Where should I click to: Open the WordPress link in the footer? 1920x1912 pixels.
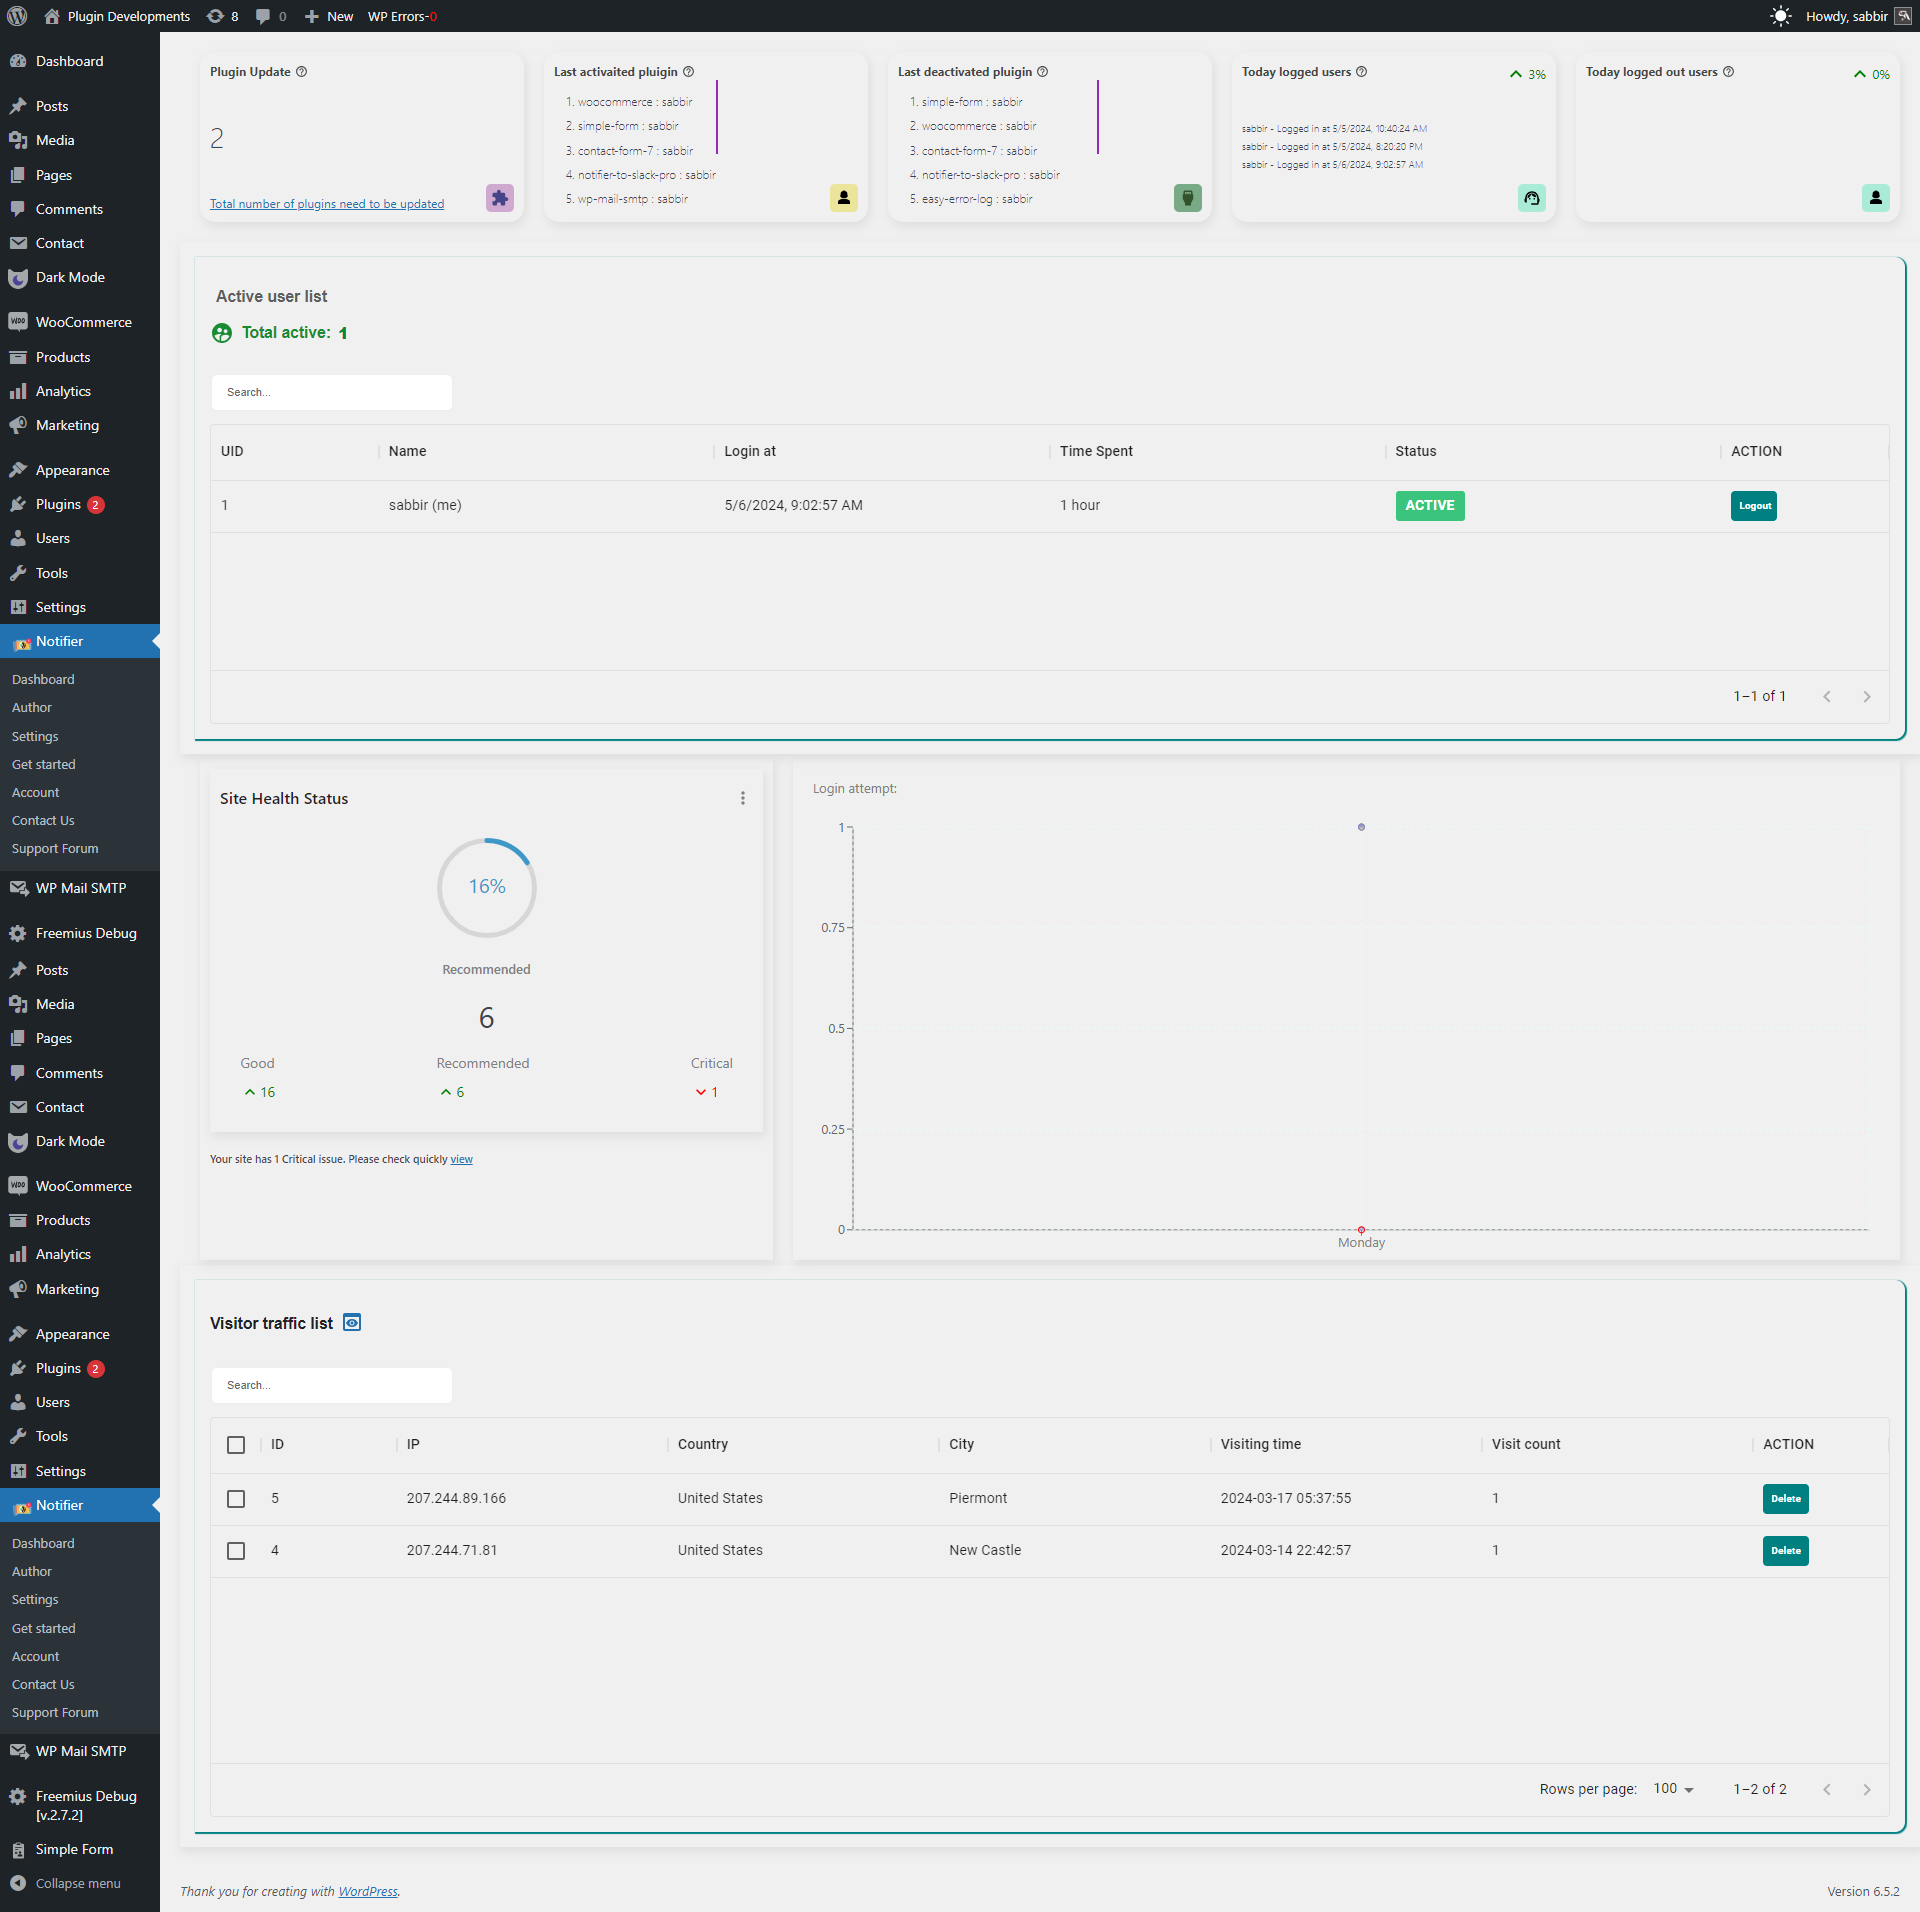point(368,1891)
